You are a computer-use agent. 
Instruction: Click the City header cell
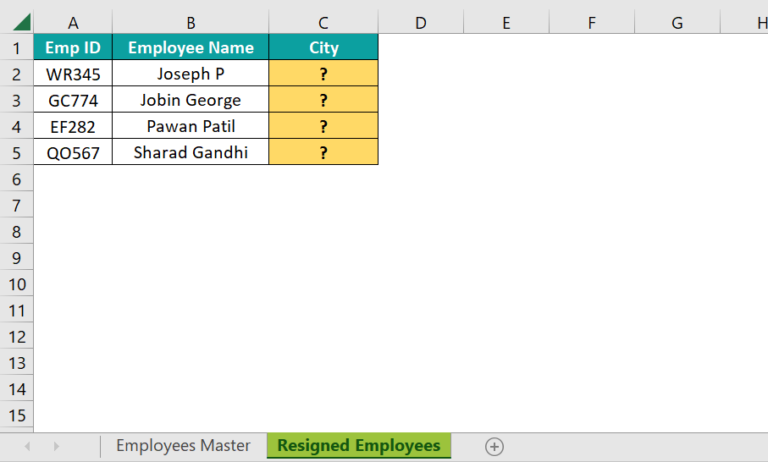click(x=323, y=48)
